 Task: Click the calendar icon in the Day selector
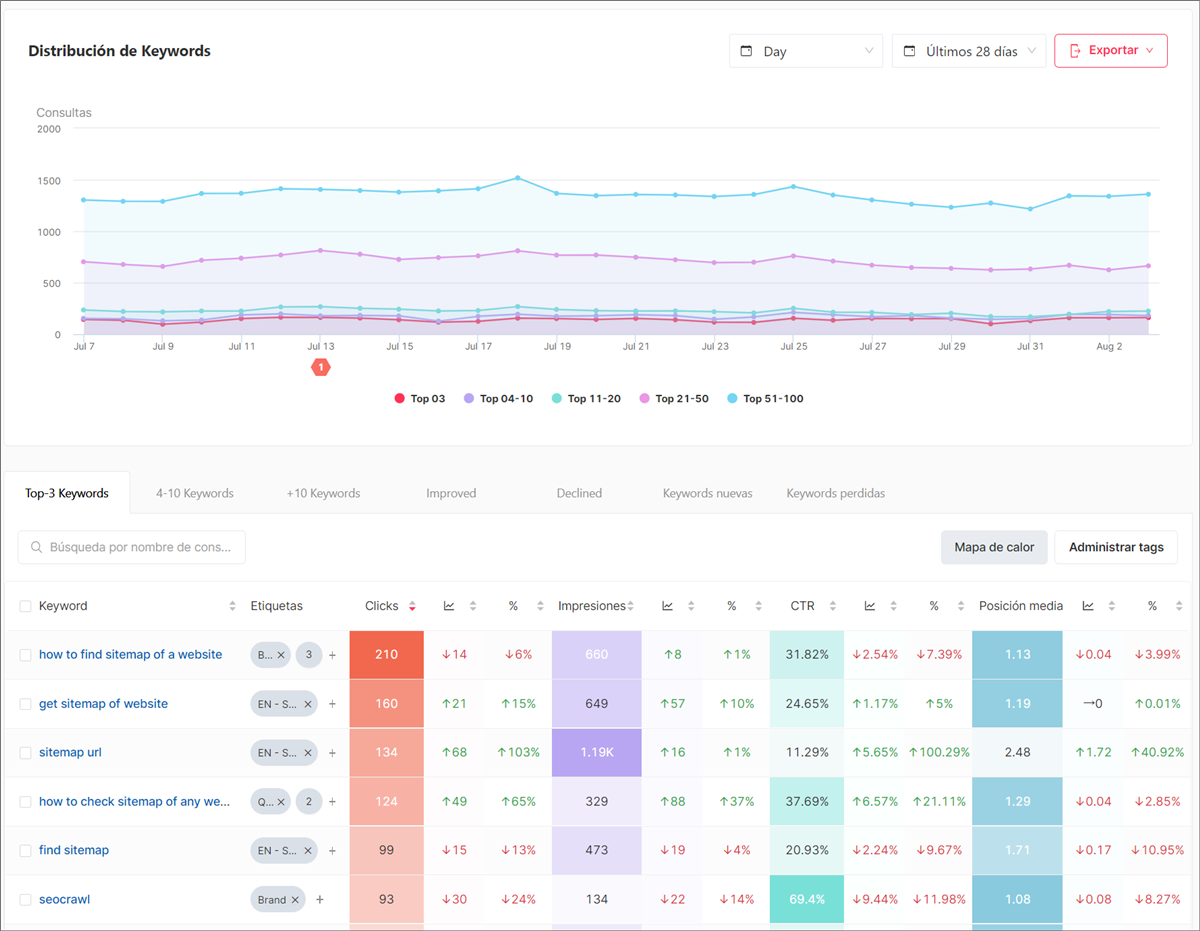[744, 50]
